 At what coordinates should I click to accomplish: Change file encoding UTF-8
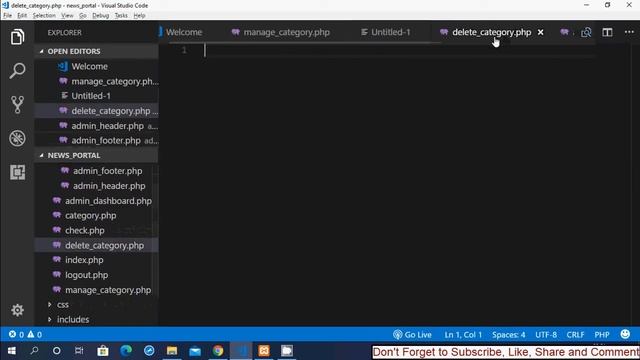(x=546, y=335)
